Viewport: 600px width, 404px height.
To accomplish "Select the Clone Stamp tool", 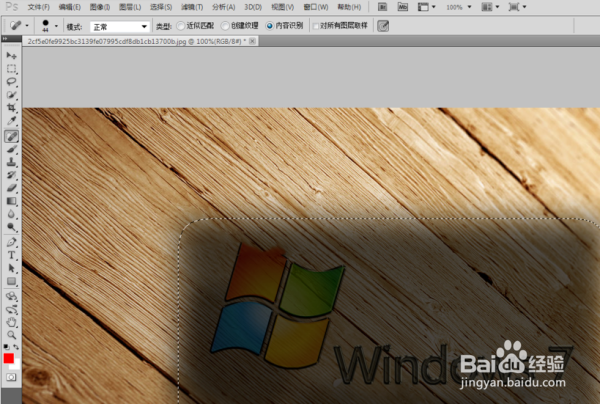I will coord(11,162).
